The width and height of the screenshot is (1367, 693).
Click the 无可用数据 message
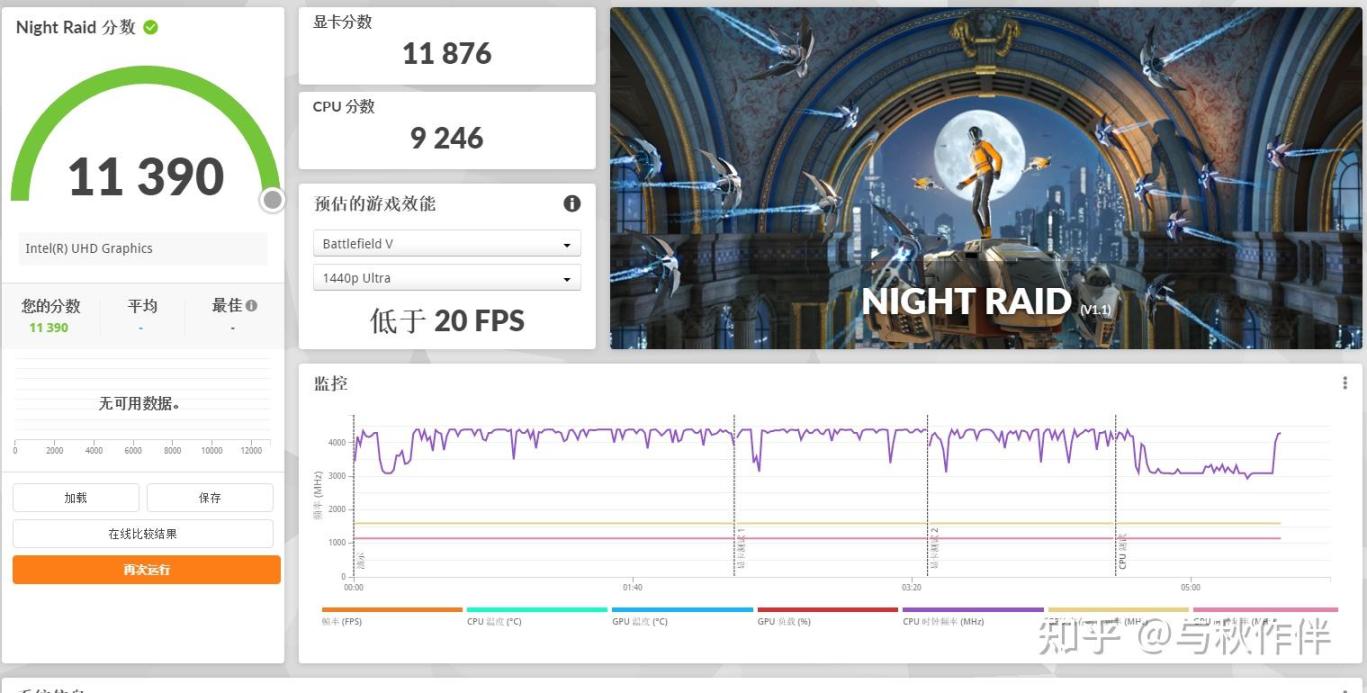click(x=139, y=404)
